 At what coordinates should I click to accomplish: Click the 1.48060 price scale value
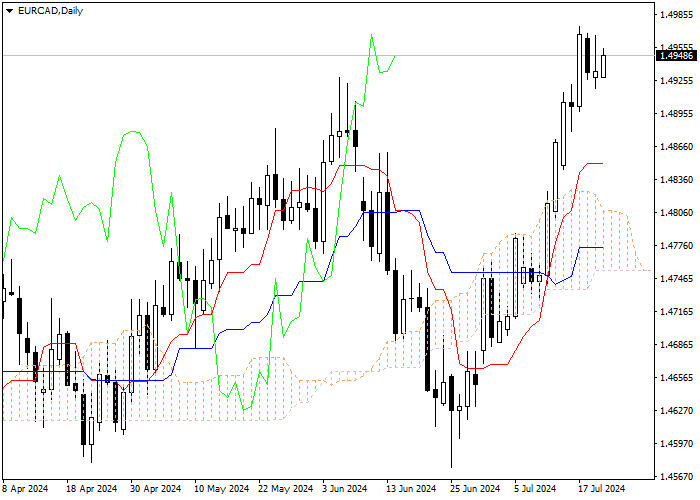click(x=676, y=212)
